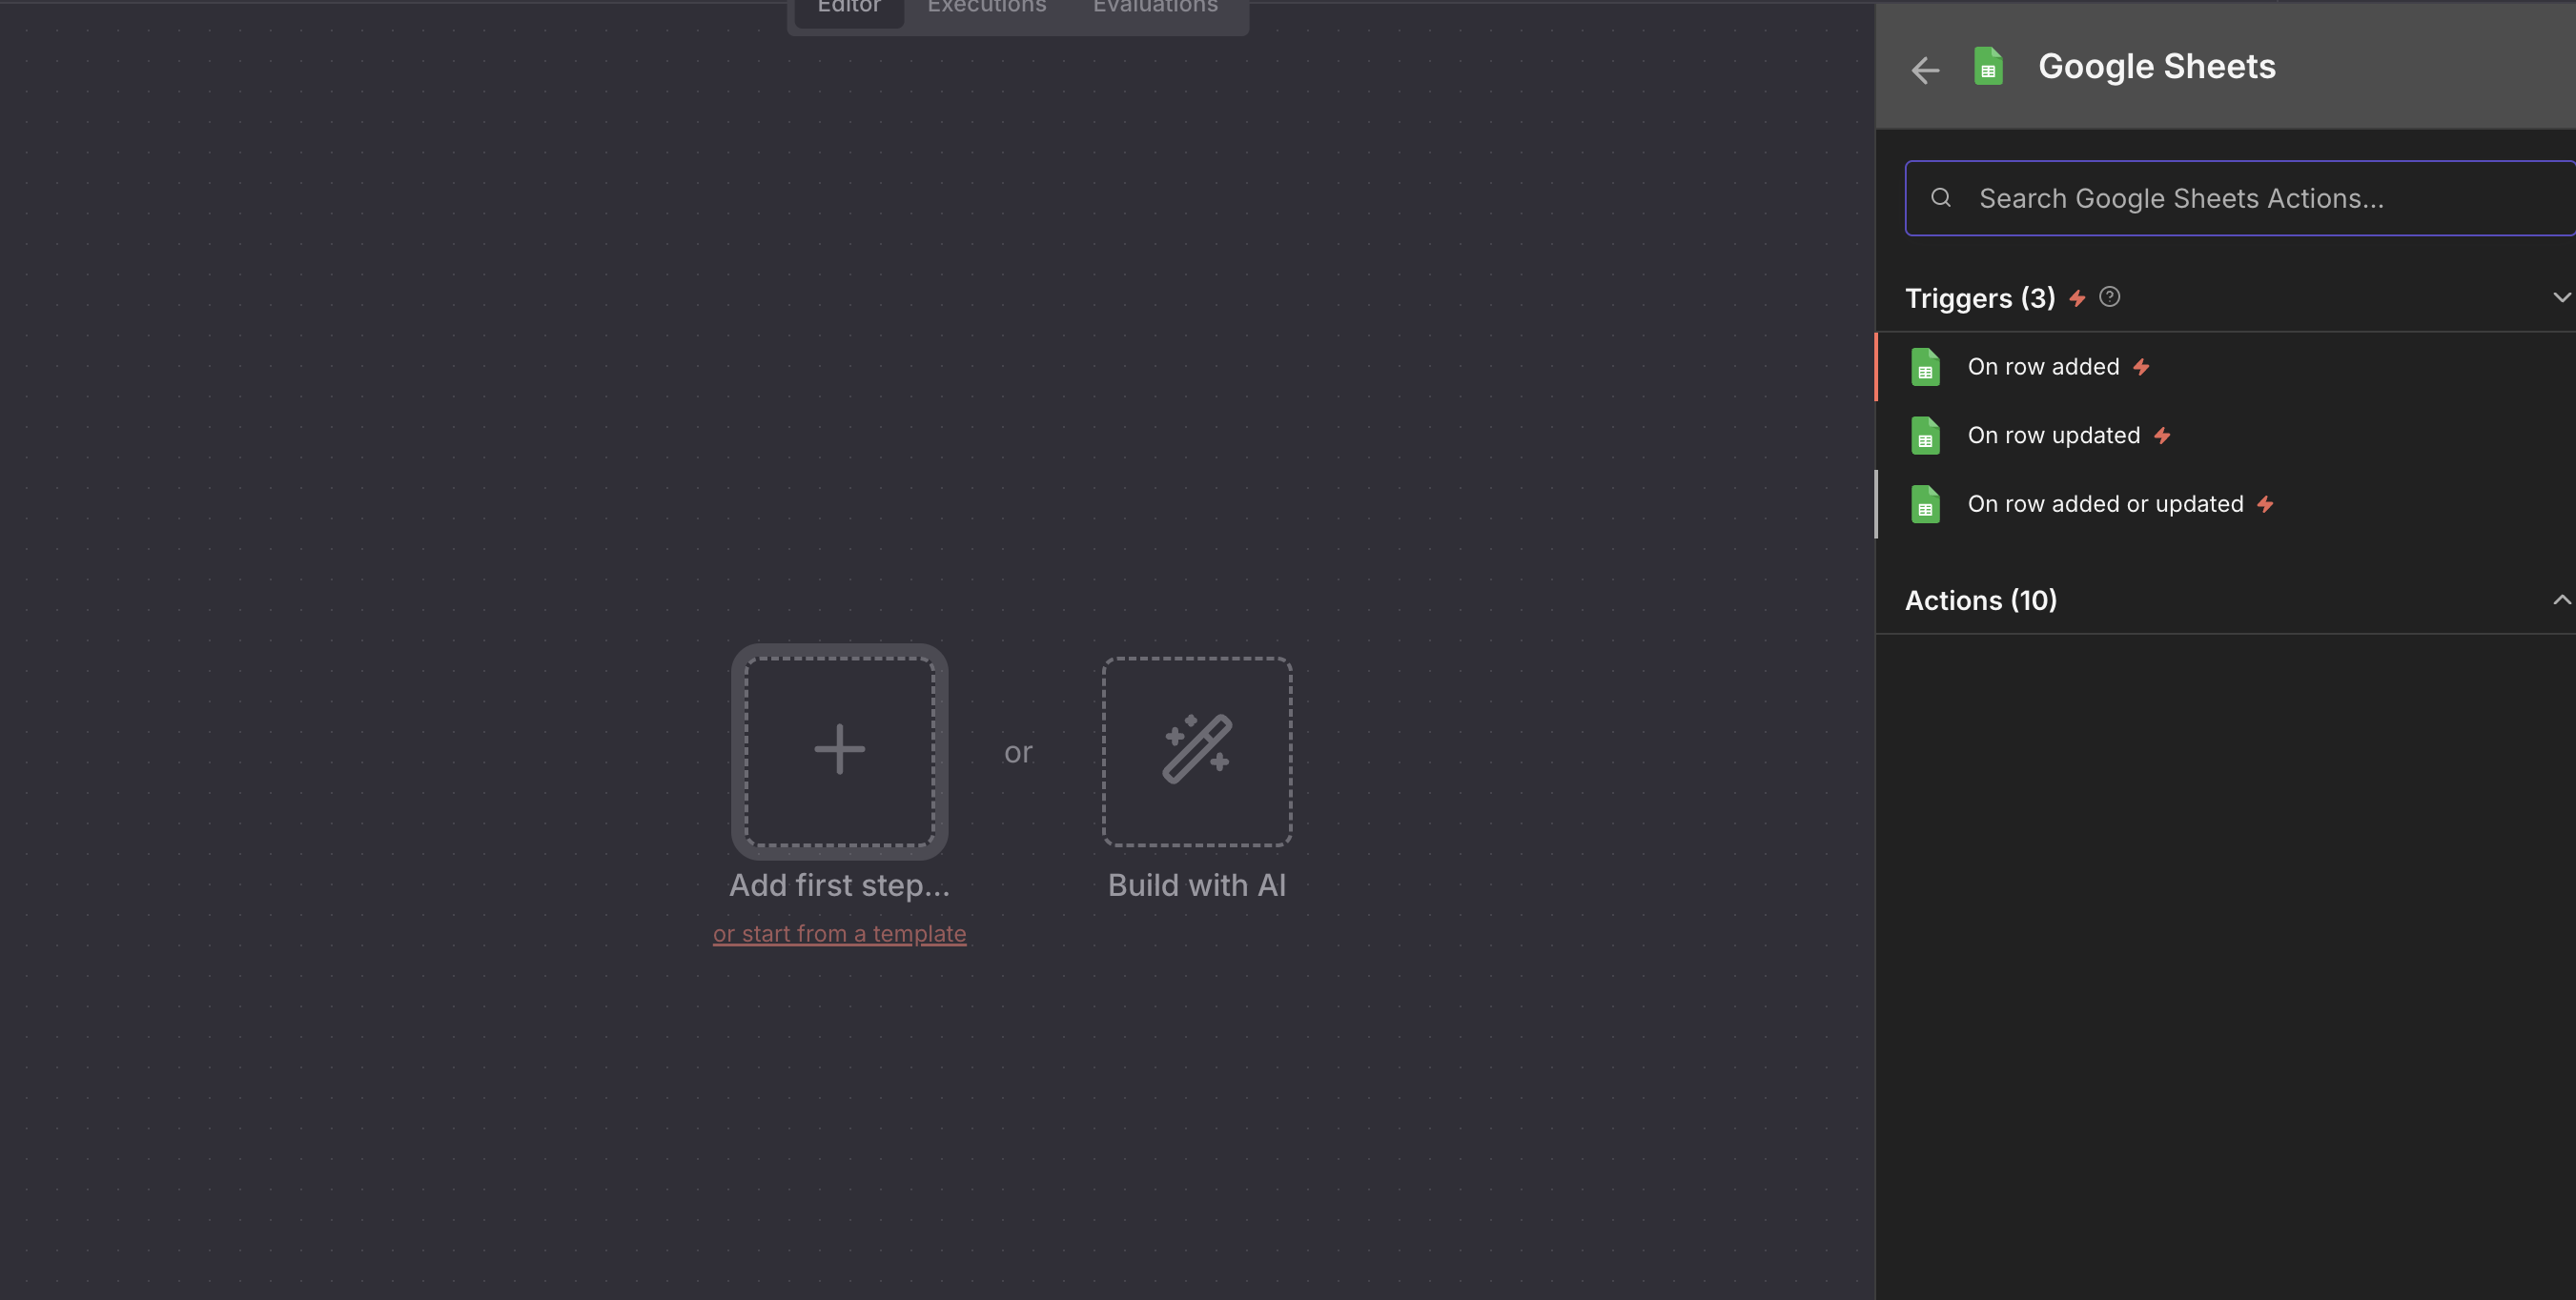The image size is (2576, 1300).
Task: Select the On row updated trigger
Action: coord(2053,436)
